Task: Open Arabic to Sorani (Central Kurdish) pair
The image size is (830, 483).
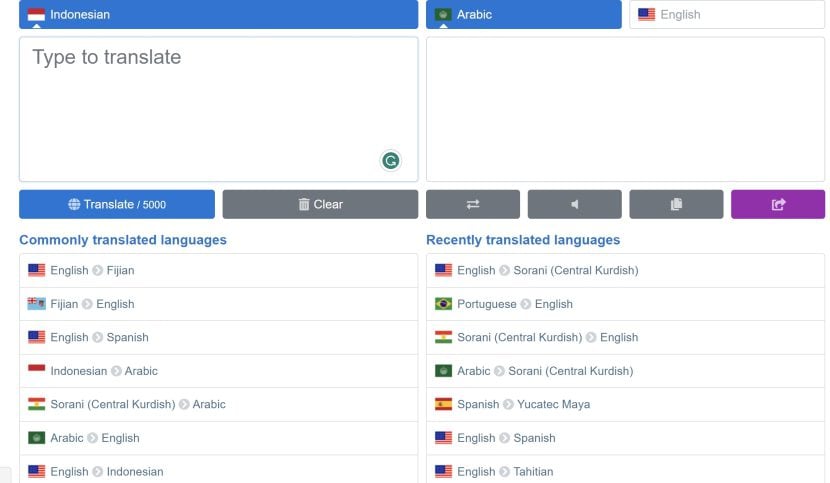Action: [x=625, y=371]
